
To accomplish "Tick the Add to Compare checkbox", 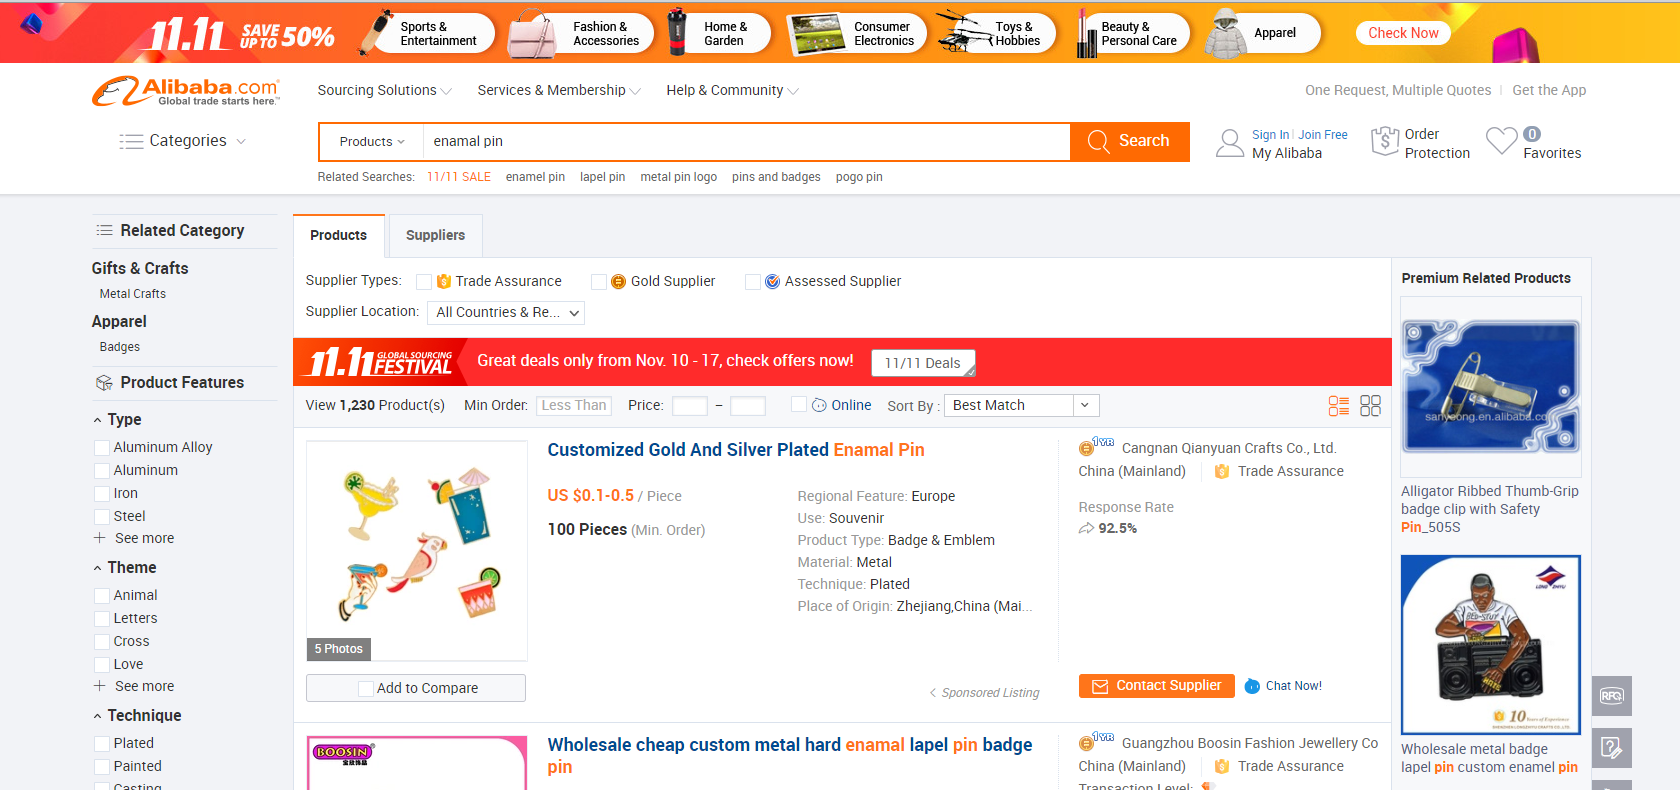I will [x=366, y=688].
